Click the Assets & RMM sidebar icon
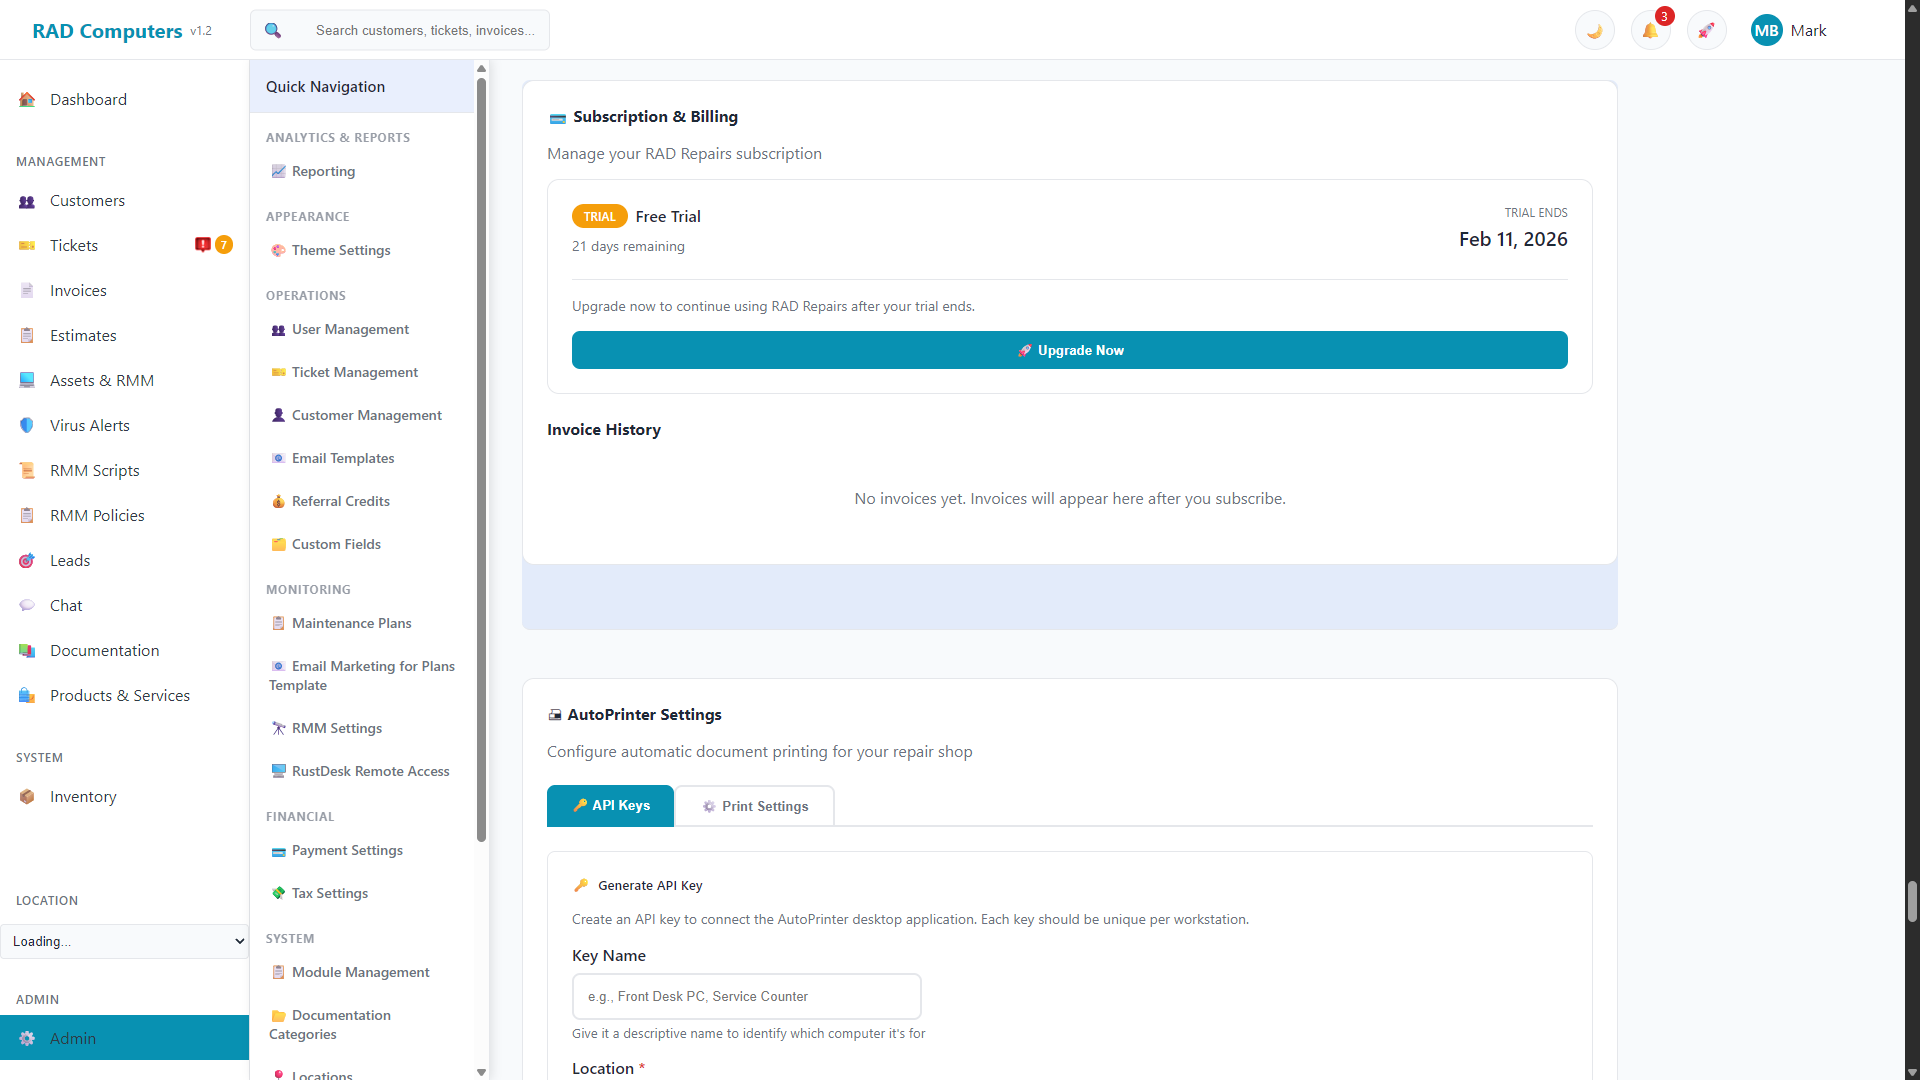Screen dimensions: 1920x1080 (x=26, y=380)
